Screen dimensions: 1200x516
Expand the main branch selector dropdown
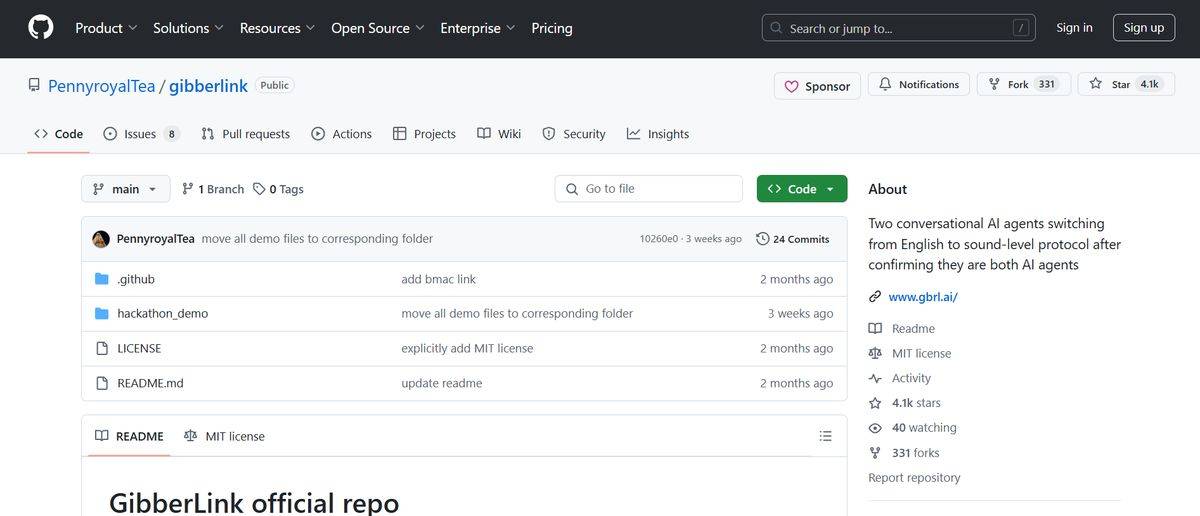click(x=126, y=189)
